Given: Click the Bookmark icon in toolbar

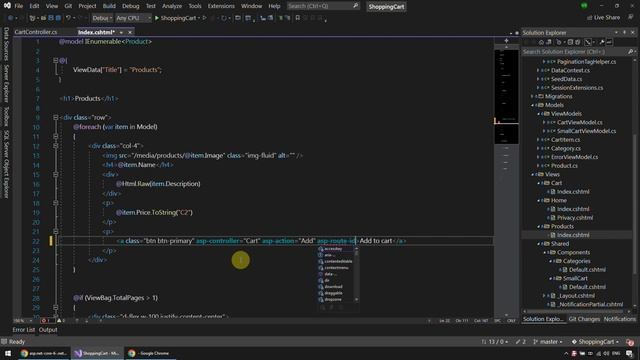Looking at the screenshot, I should point(298,18).
